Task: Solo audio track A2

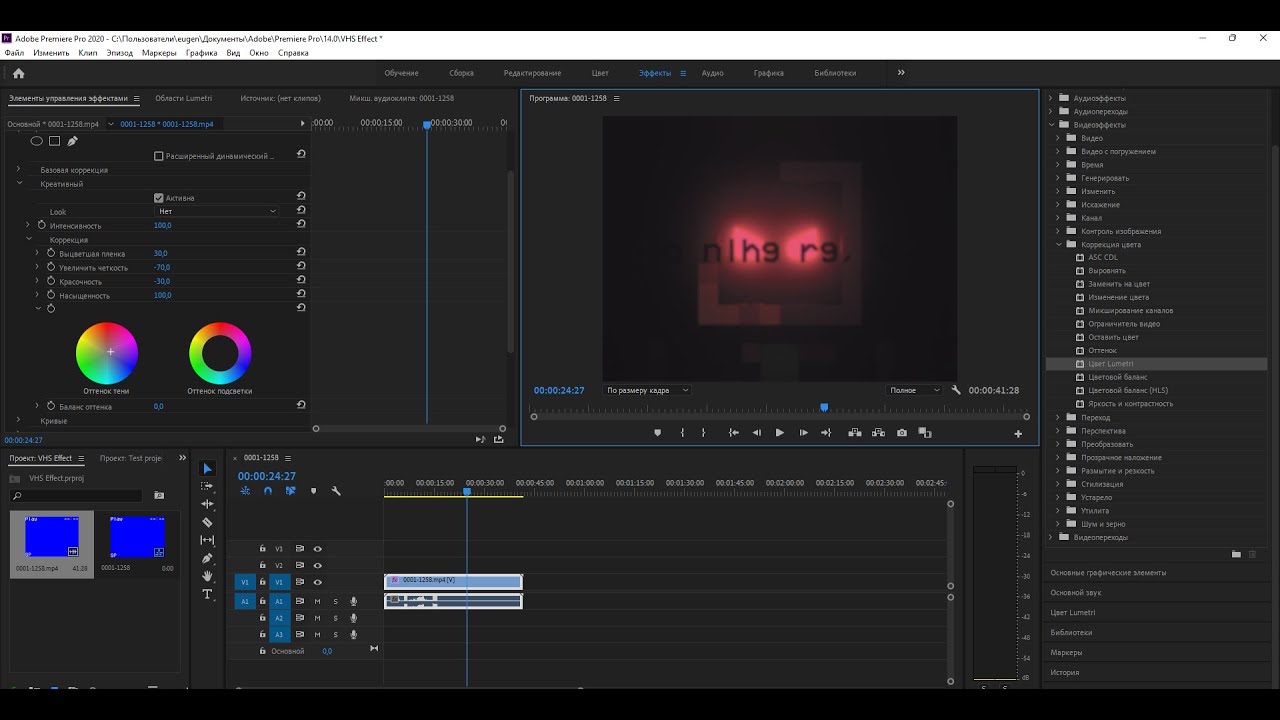Action: pyautogui.click(x=335, y=618)
